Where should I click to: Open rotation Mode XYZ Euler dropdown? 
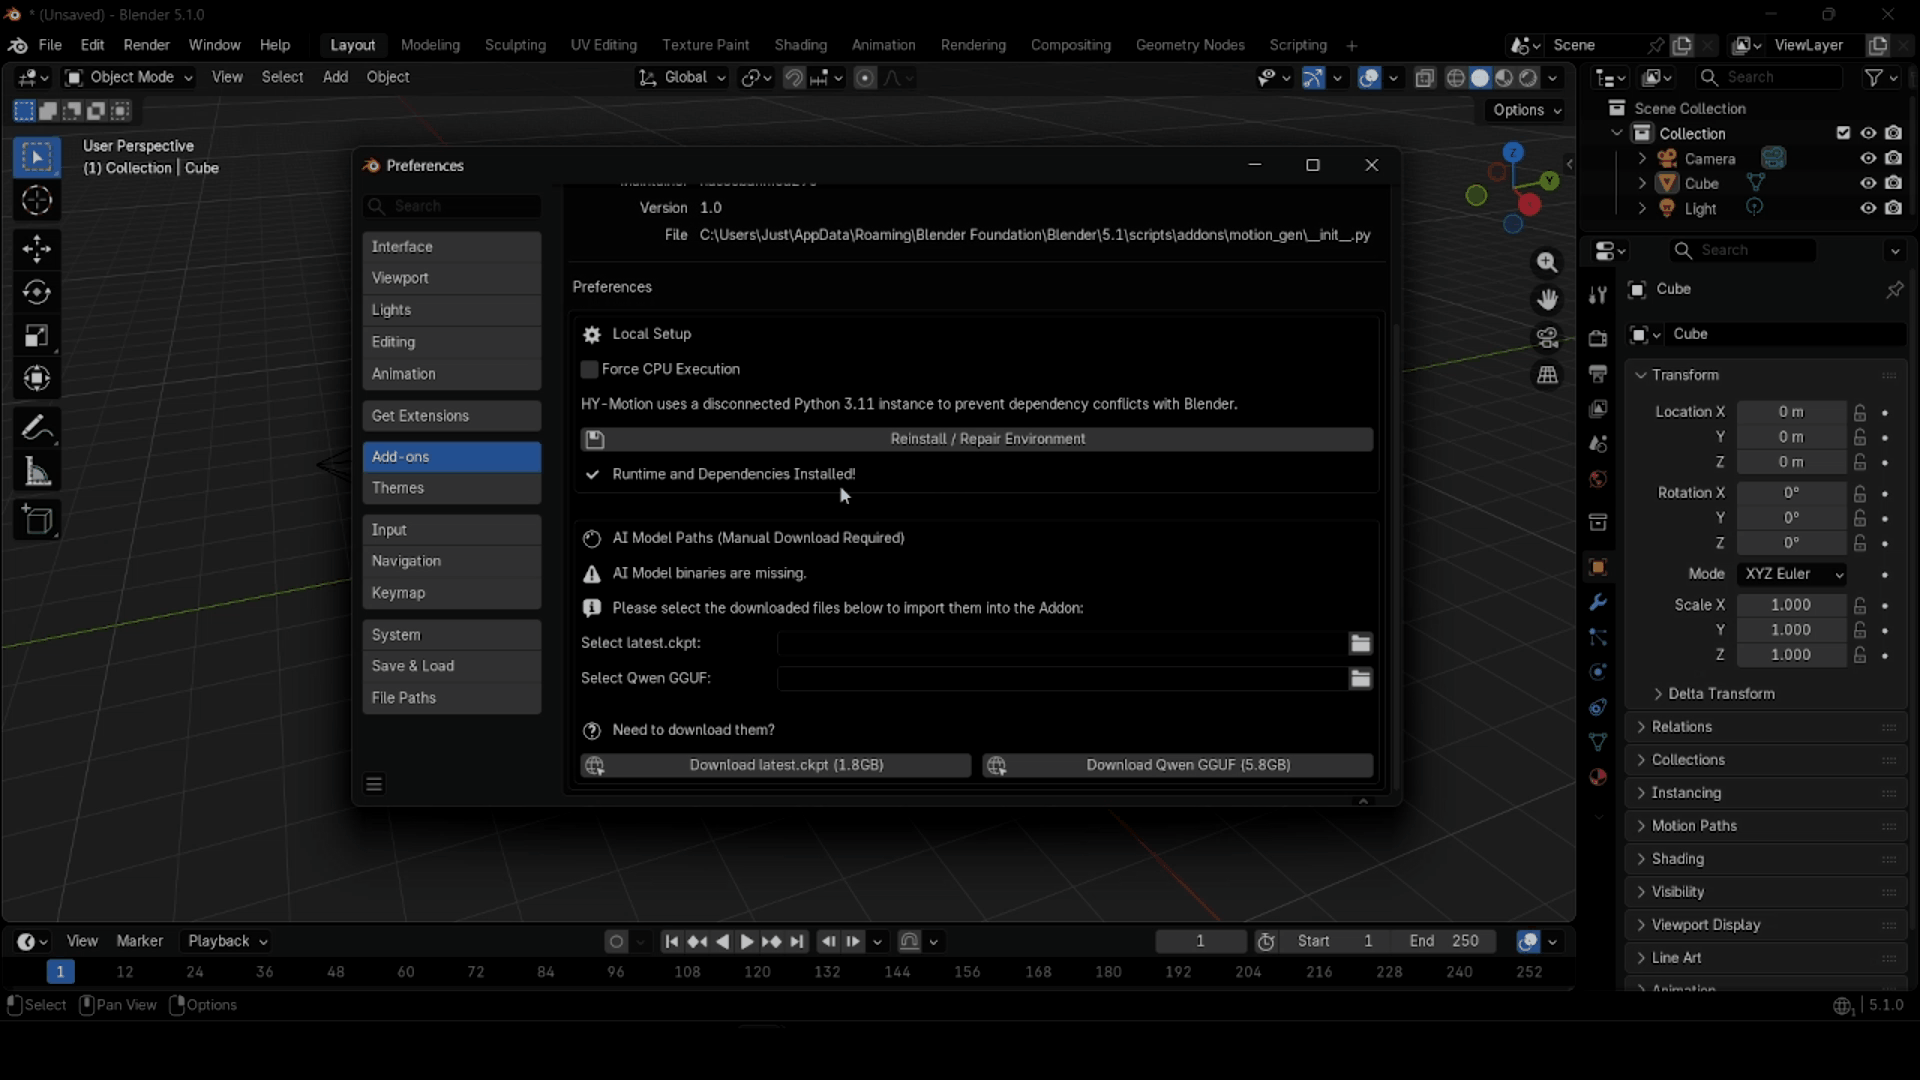[1792, 574]
